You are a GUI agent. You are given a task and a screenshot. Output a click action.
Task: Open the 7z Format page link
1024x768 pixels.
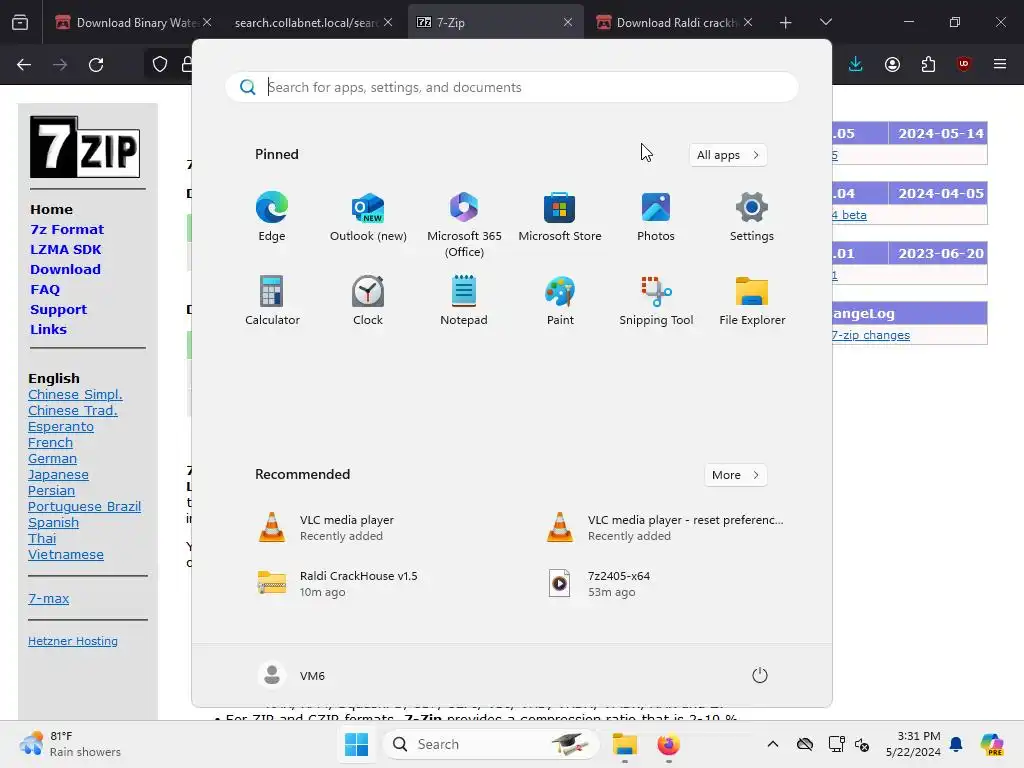click(67, 229)
